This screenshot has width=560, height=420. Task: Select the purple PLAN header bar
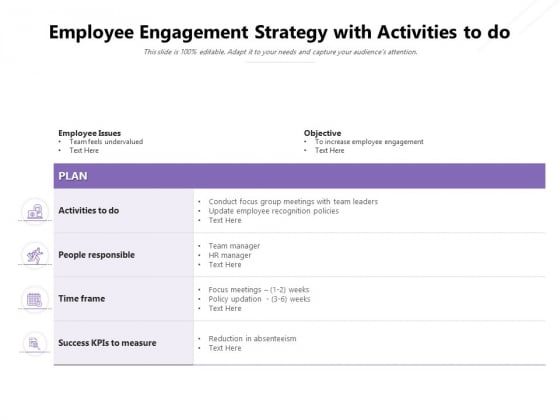pos(299,176)
